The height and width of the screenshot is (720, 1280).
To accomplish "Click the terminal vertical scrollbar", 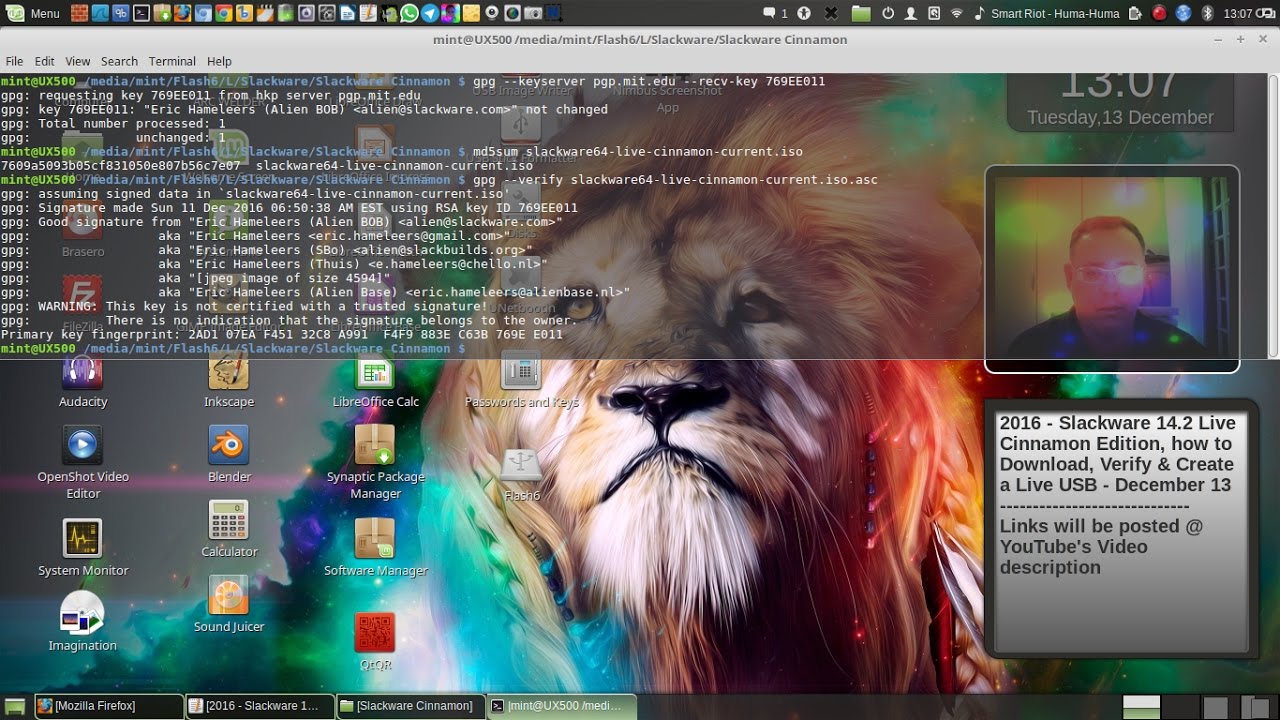I will [1273, 215].
